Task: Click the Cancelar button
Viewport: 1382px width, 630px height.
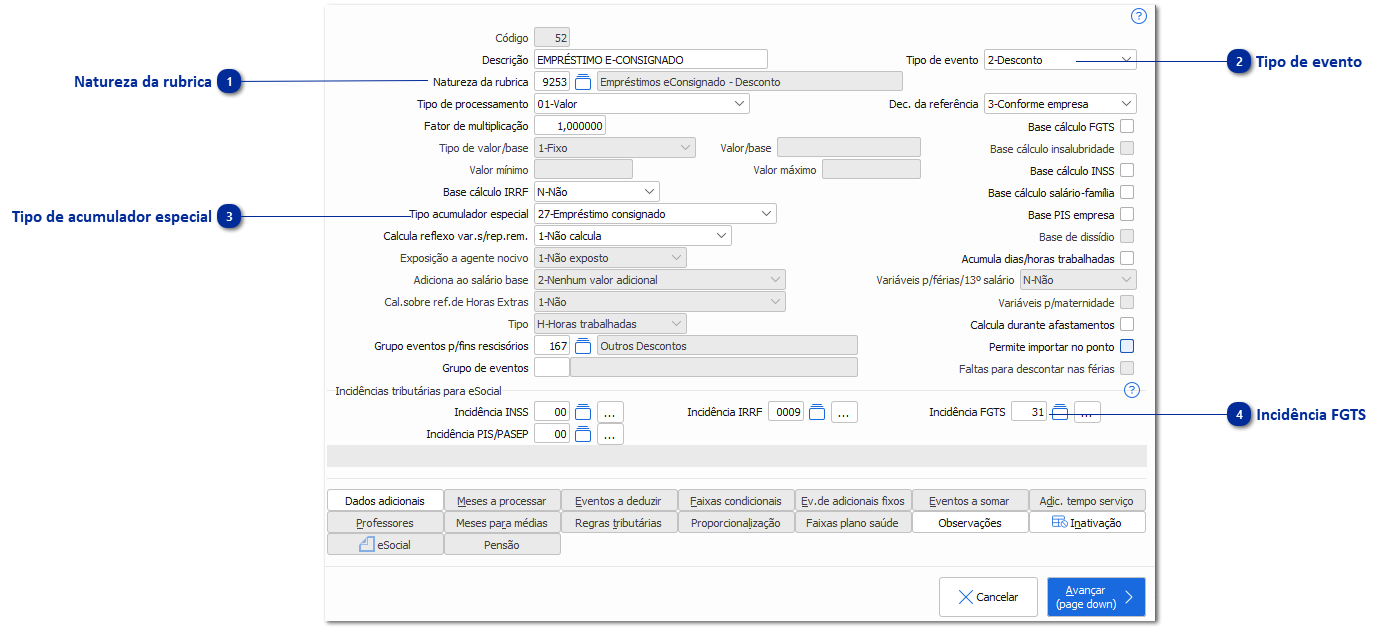Action: (x=988, y=597)
